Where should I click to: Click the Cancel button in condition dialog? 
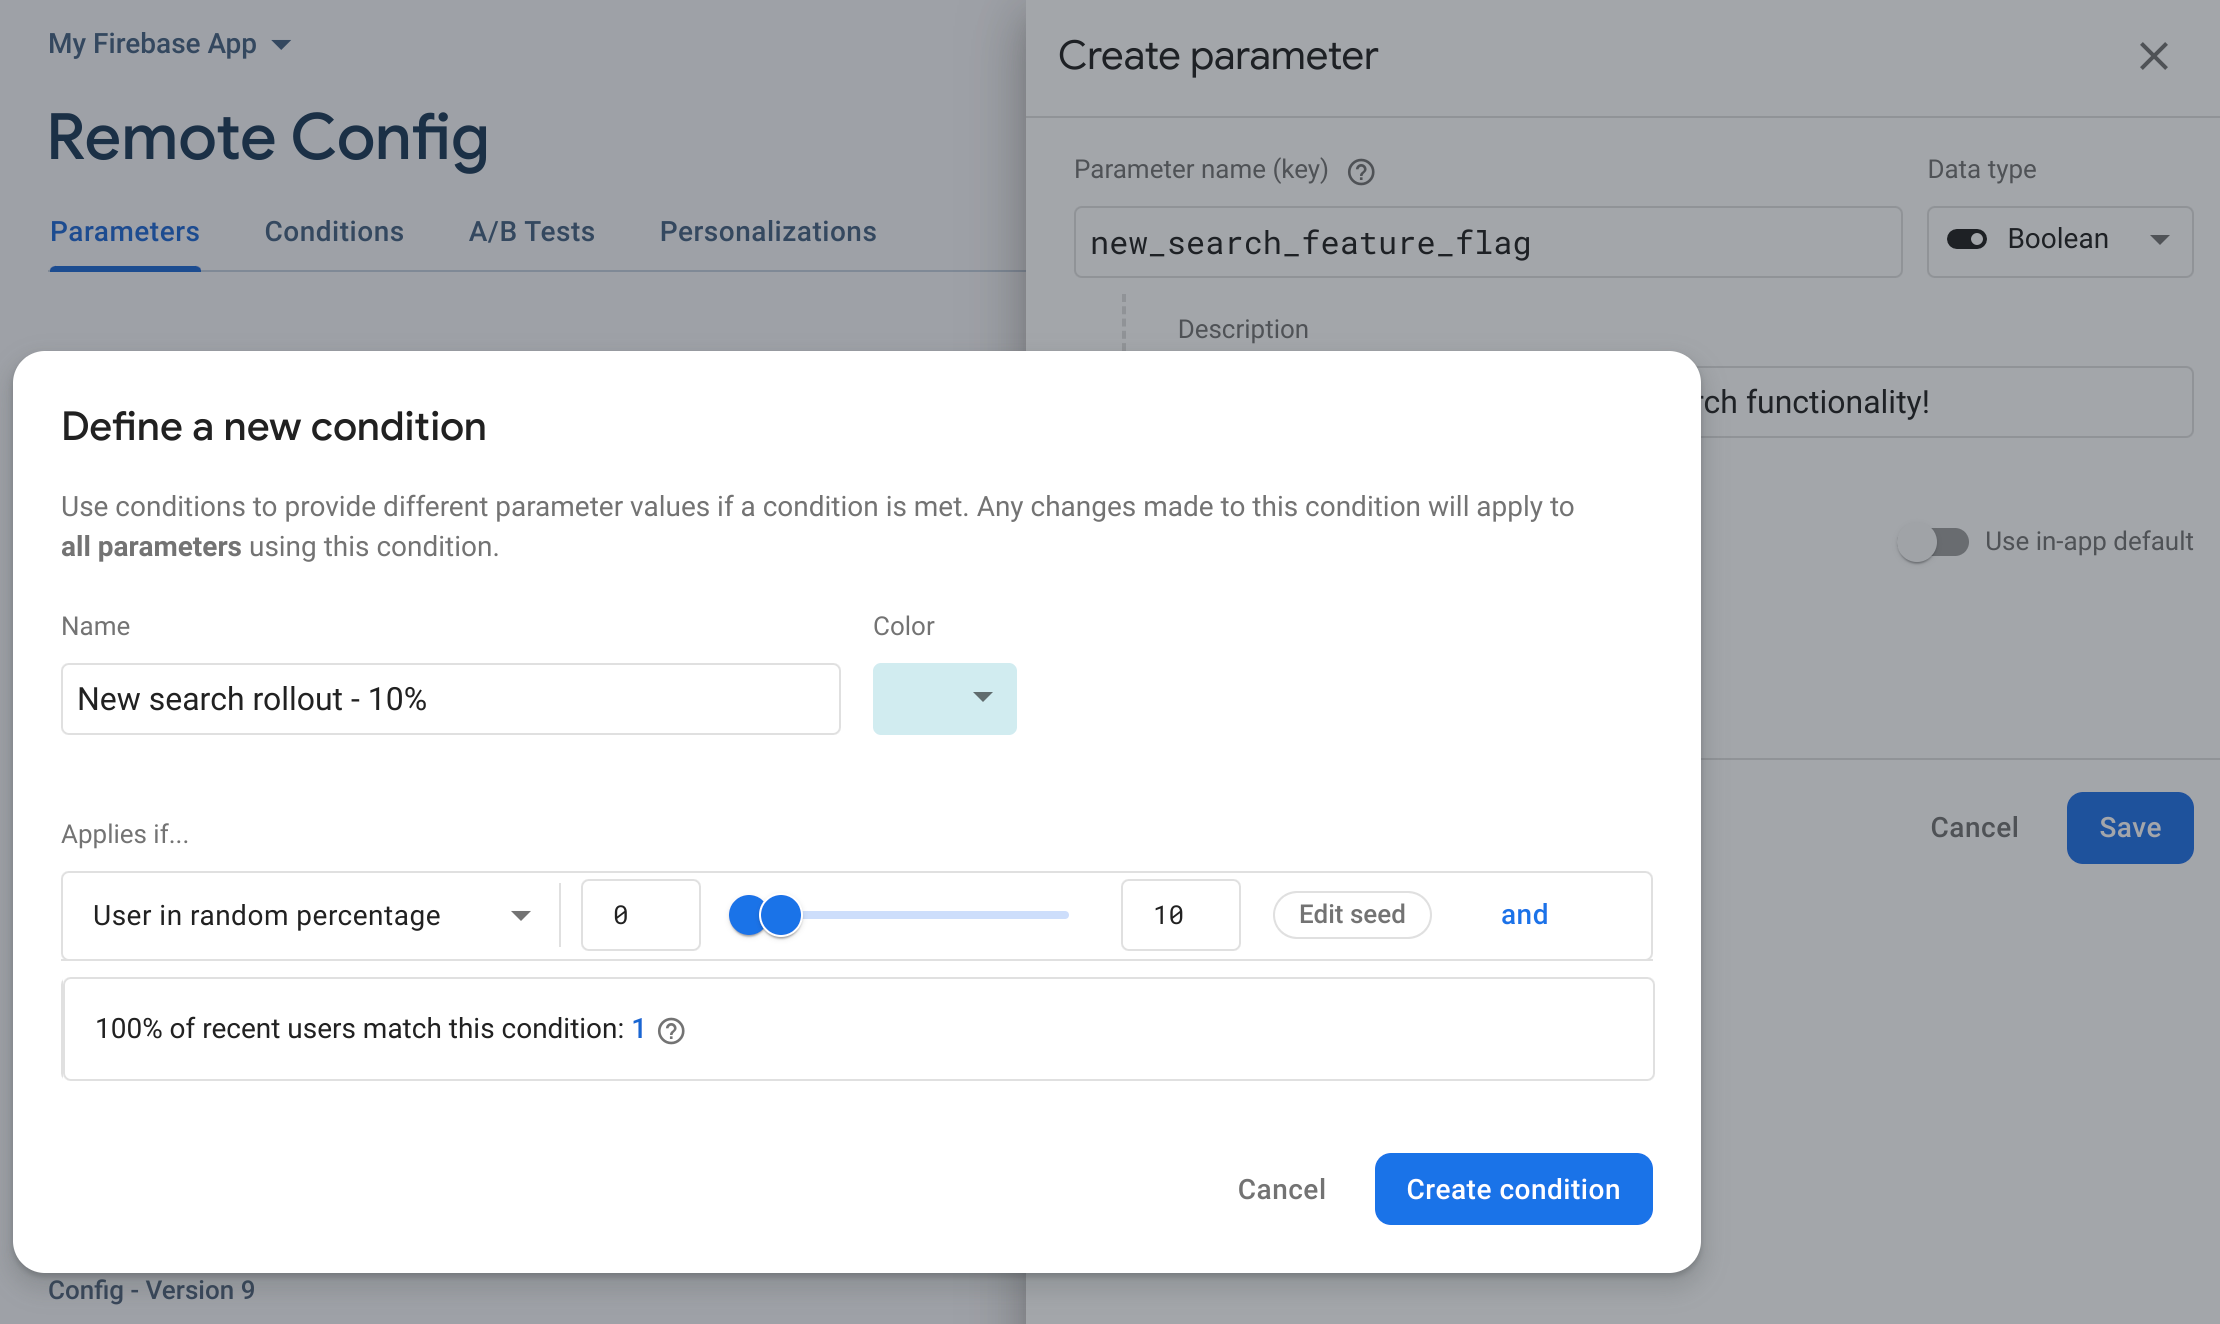coord(1281,1188)
